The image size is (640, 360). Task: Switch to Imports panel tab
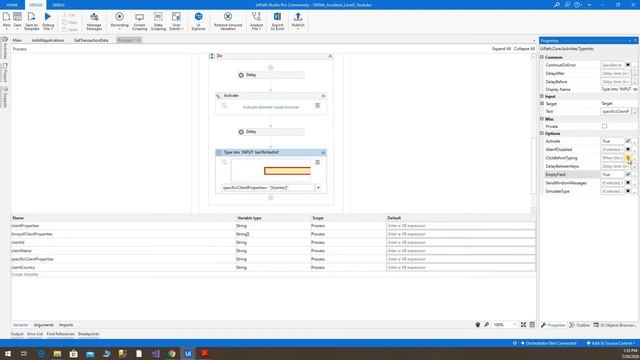[x=66, y=325]
